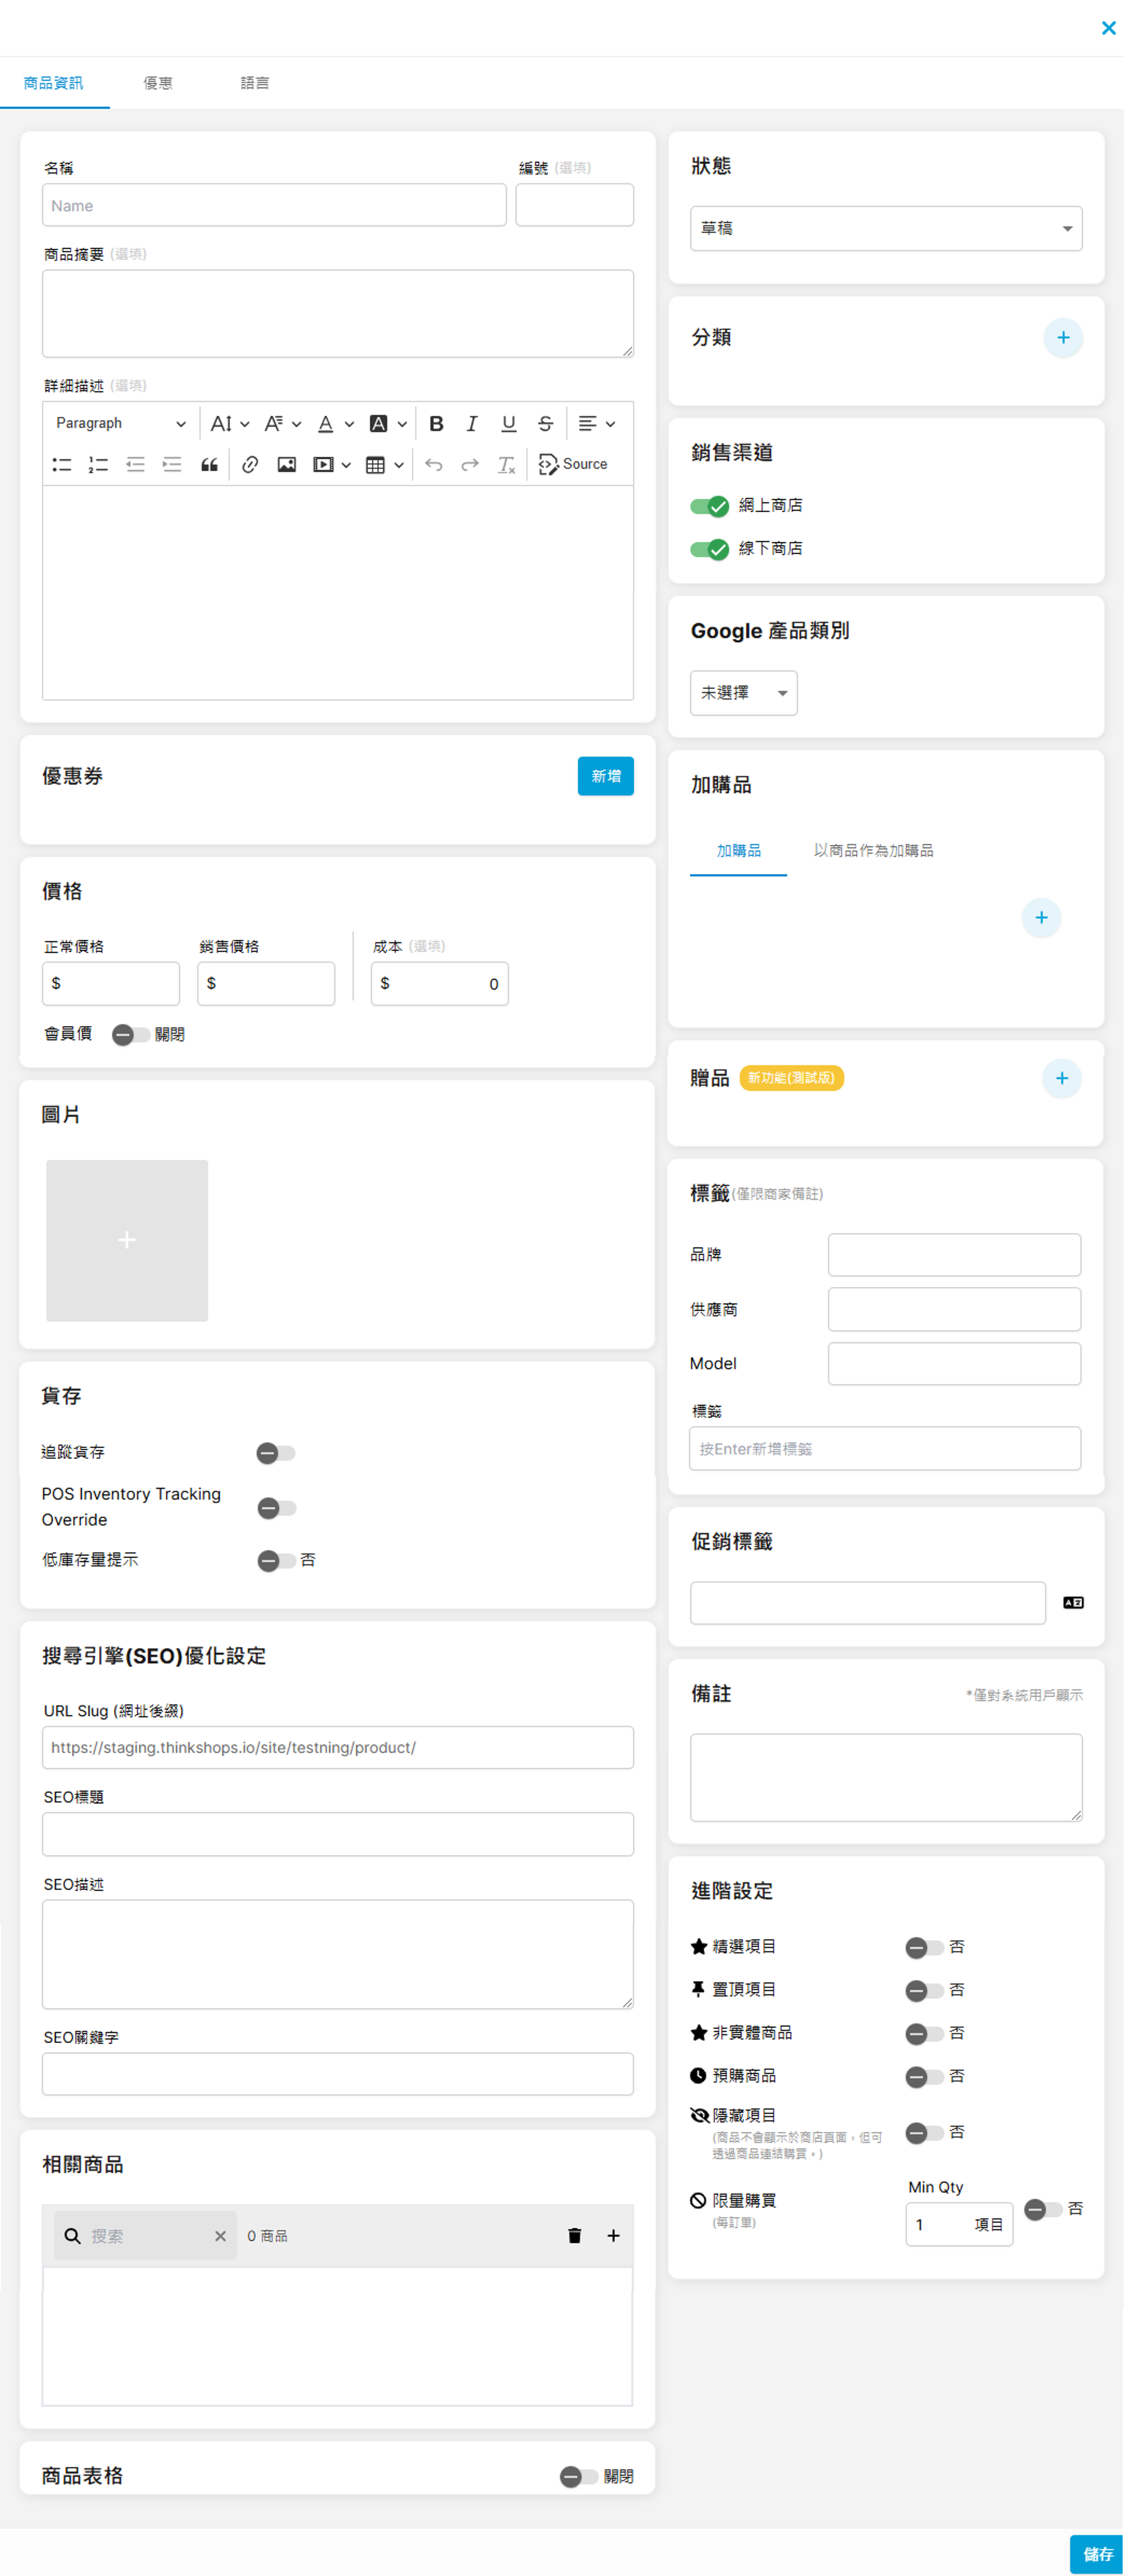Enable the 追蹤貨存 toggle
Screen dimensions: 1125x2576
click(x=275, y=1453)
